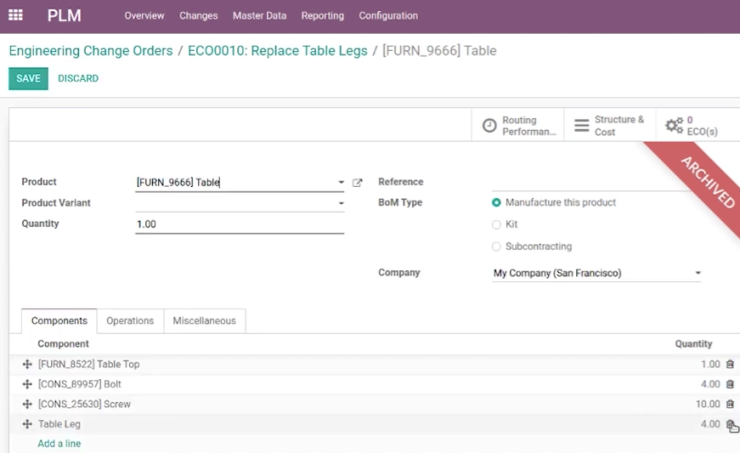
Task: Click the Quantity column header
Action: [693, 344]
